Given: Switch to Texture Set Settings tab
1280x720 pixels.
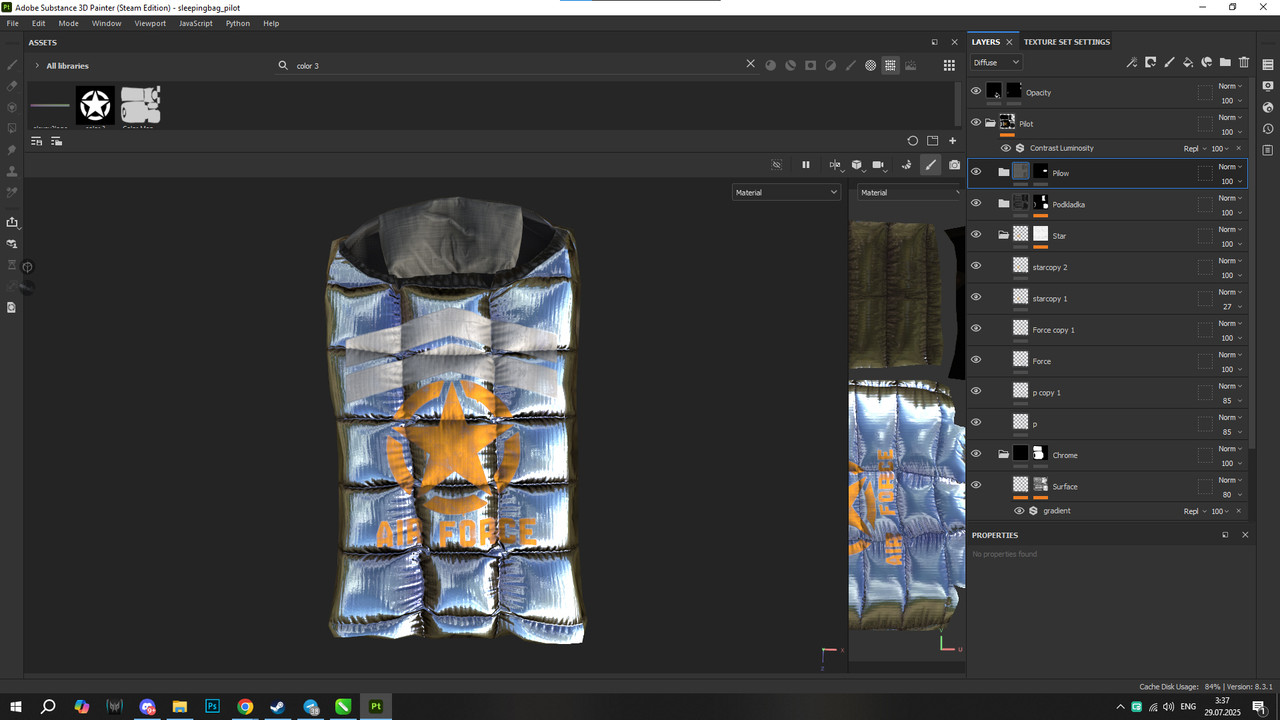Looking at the screenshot, I should pos(1066,42).
